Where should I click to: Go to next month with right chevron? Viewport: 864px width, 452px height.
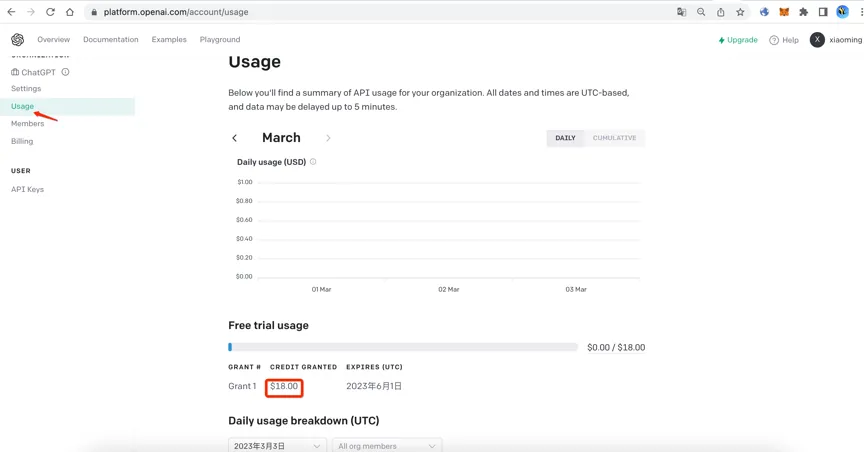click(x=328, y=138)
